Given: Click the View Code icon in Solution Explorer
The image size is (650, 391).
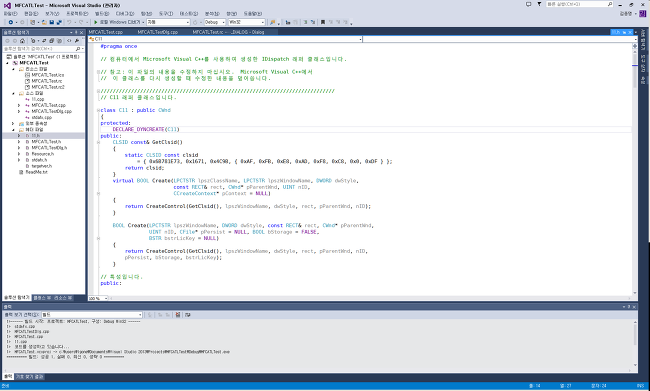Looking at the screenshot, I should click(x=69, y=41).
